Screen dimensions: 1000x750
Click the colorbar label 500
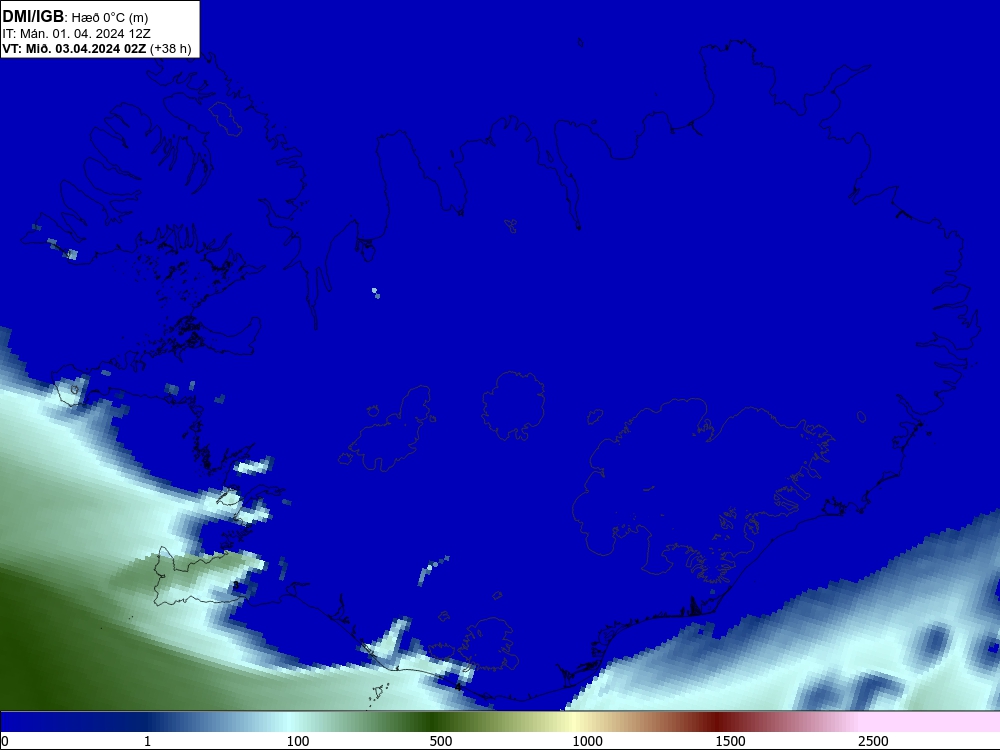[x=441, y=741]
